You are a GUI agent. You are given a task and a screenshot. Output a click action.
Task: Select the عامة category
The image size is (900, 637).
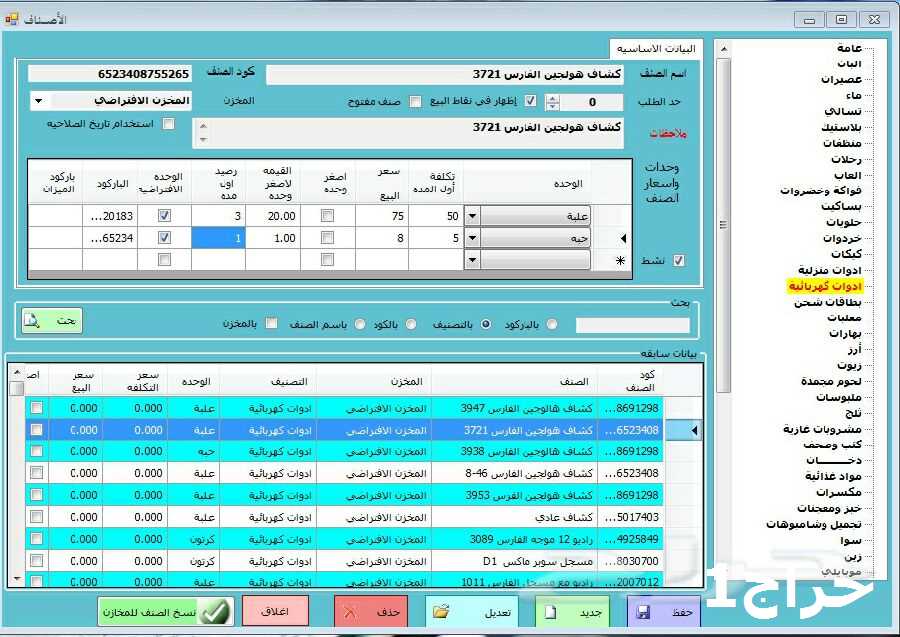[x=849, y=48]
